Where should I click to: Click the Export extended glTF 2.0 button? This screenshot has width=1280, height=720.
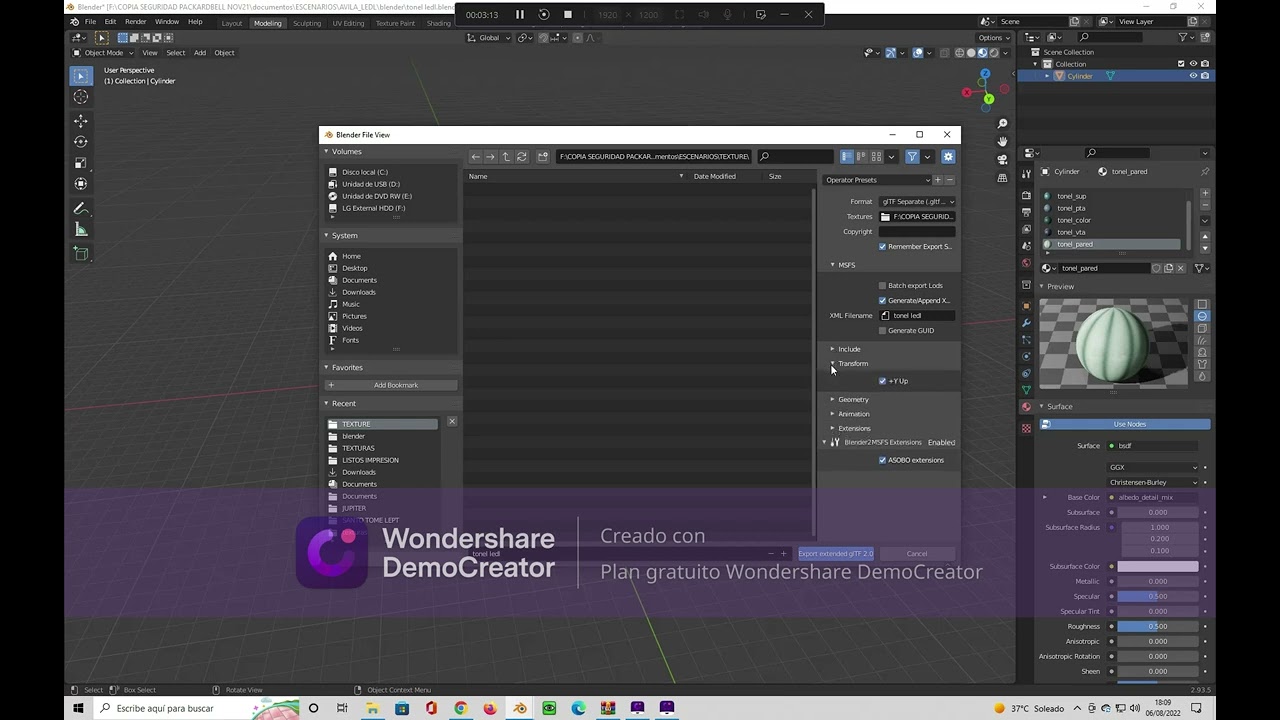point(835,553)
